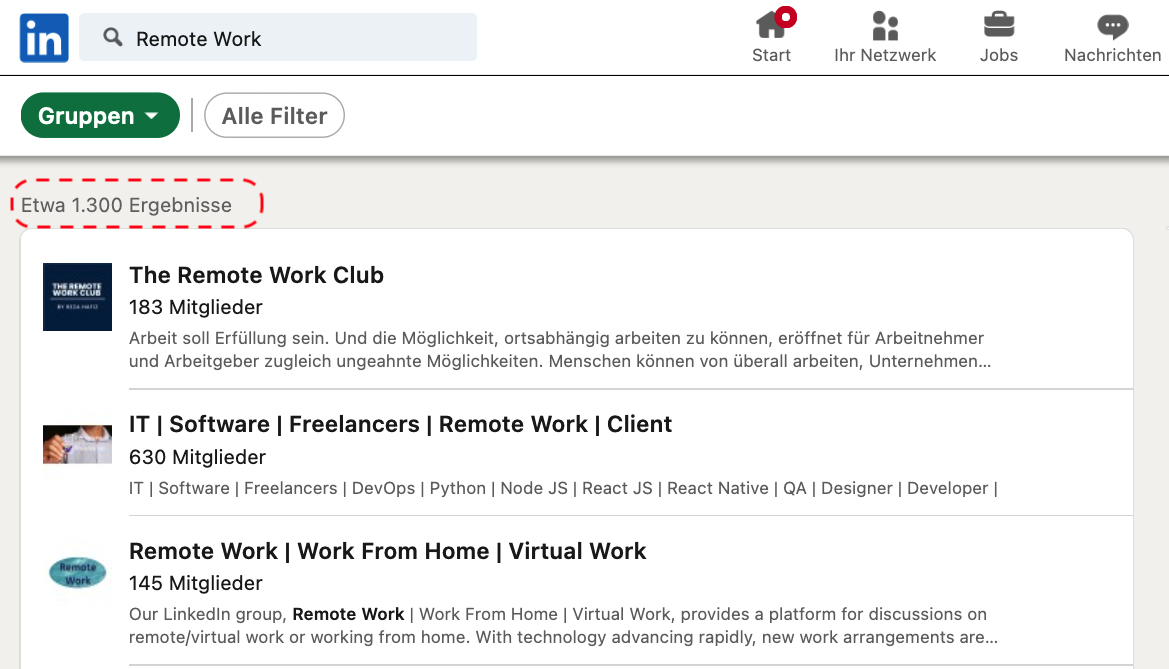Click the description starting 'Arbeit soll Erfüllung sein'
1169x669 pixels.
560,350
